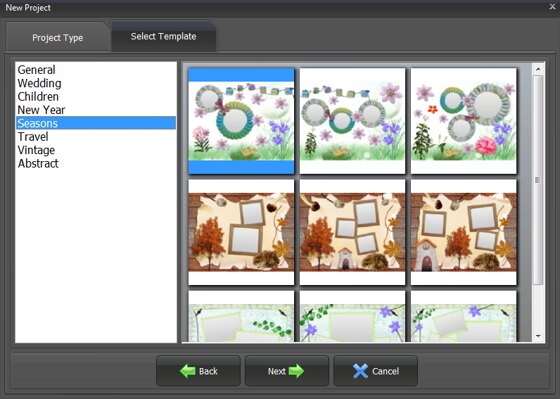Click the green Back arrow icon
Viewport: 560px width, 399px height.
(188, 371)
